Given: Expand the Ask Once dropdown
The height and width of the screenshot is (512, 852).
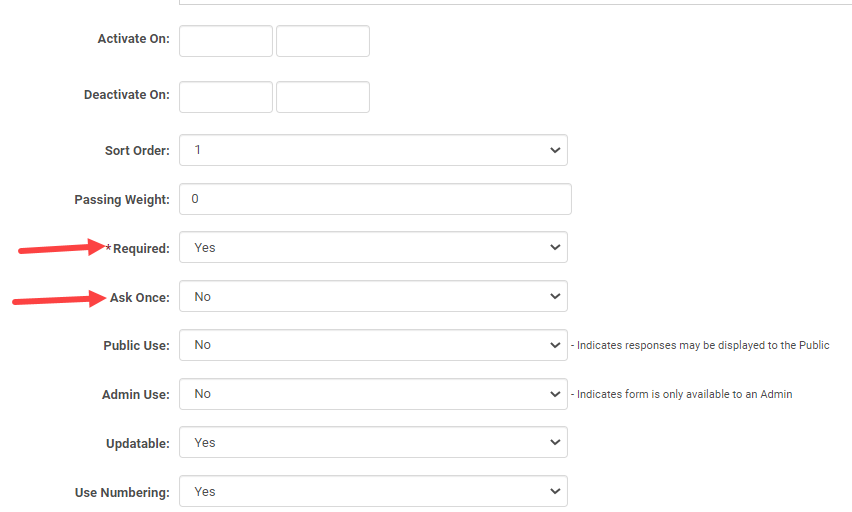Looking at the screenshot, I should pyautogui.click(x=373, y=297).
